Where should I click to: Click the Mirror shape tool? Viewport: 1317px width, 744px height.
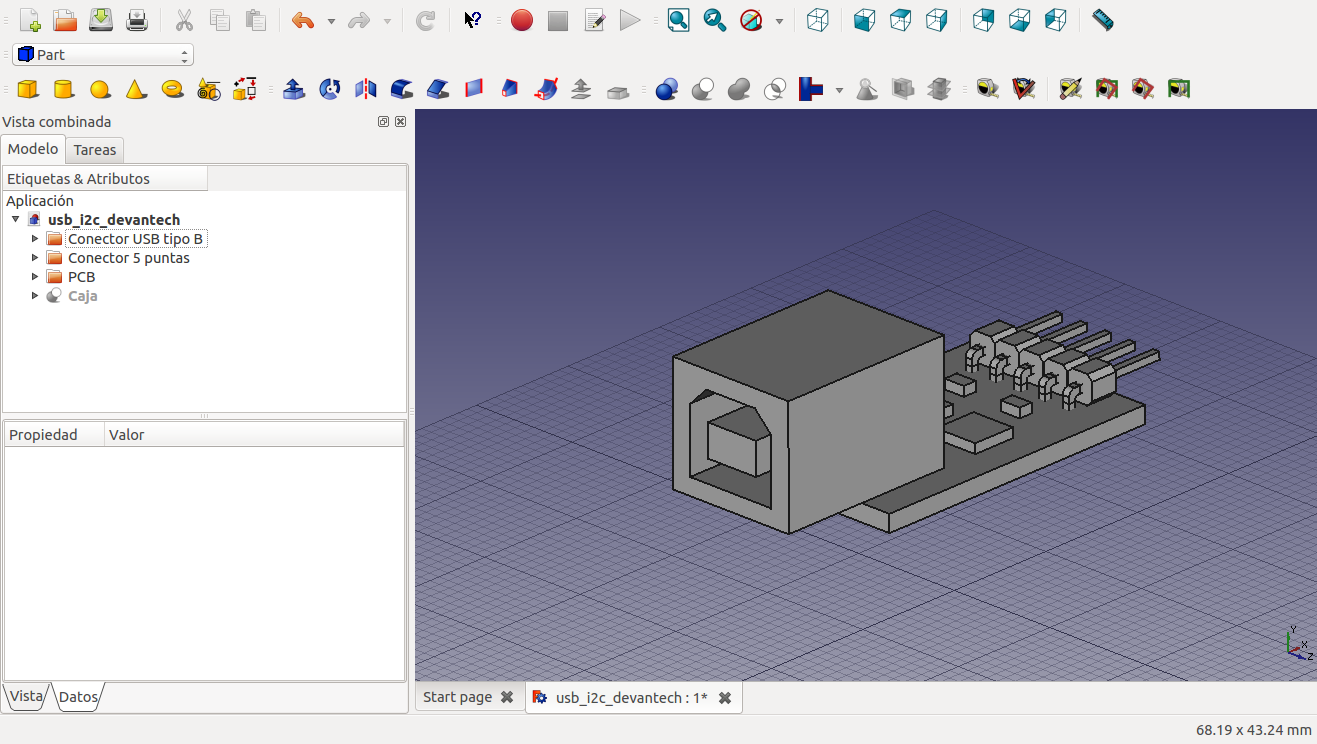[366, 90]
